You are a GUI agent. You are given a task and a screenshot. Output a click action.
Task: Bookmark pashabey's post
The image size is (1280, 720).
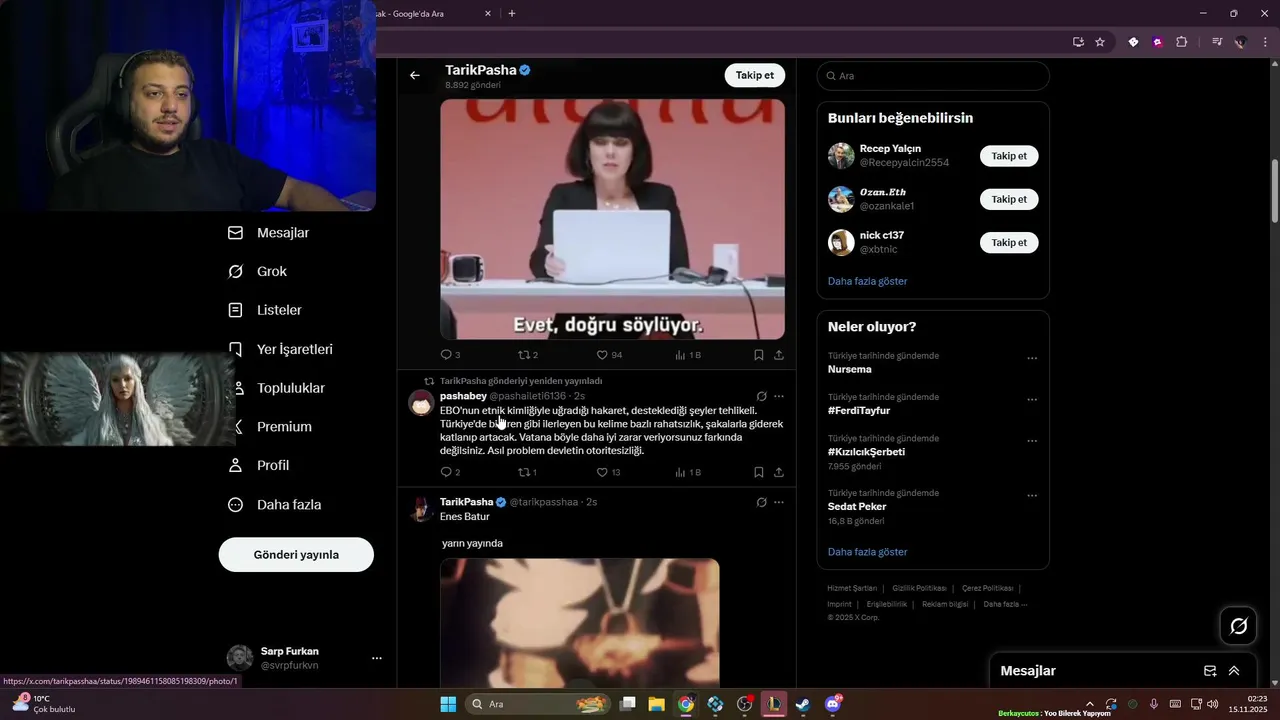[759, 472]
